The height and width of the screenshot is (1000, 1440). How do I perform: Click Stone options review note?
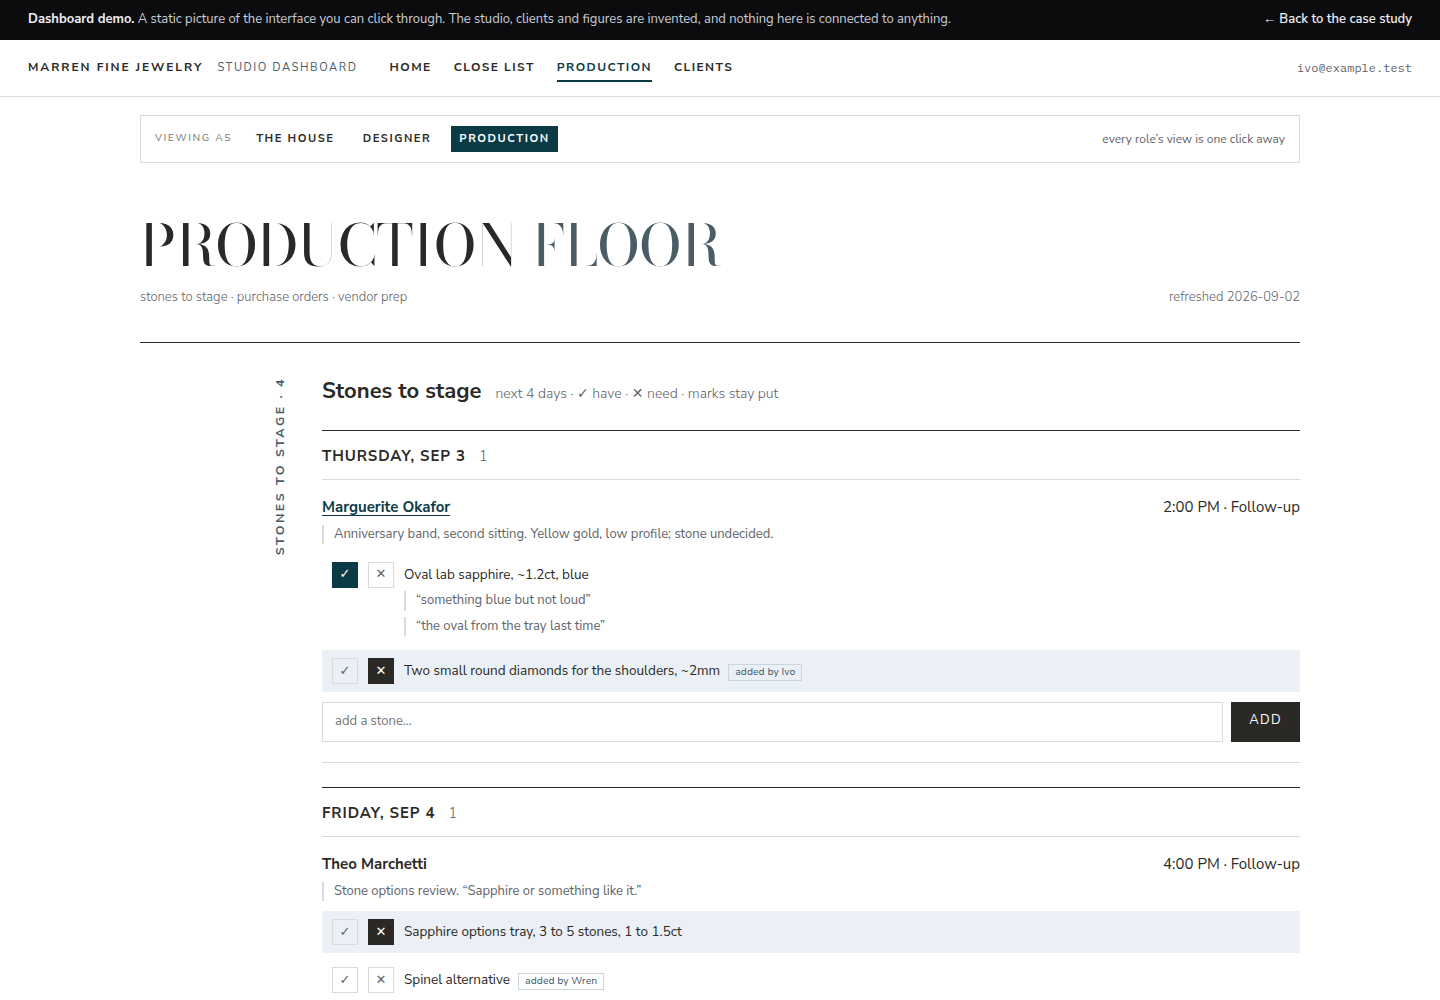487,891
